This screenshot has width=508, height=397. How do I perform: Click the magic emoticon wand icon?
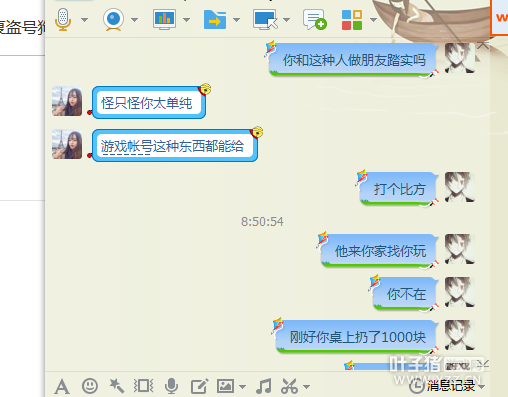click(117, 386)
